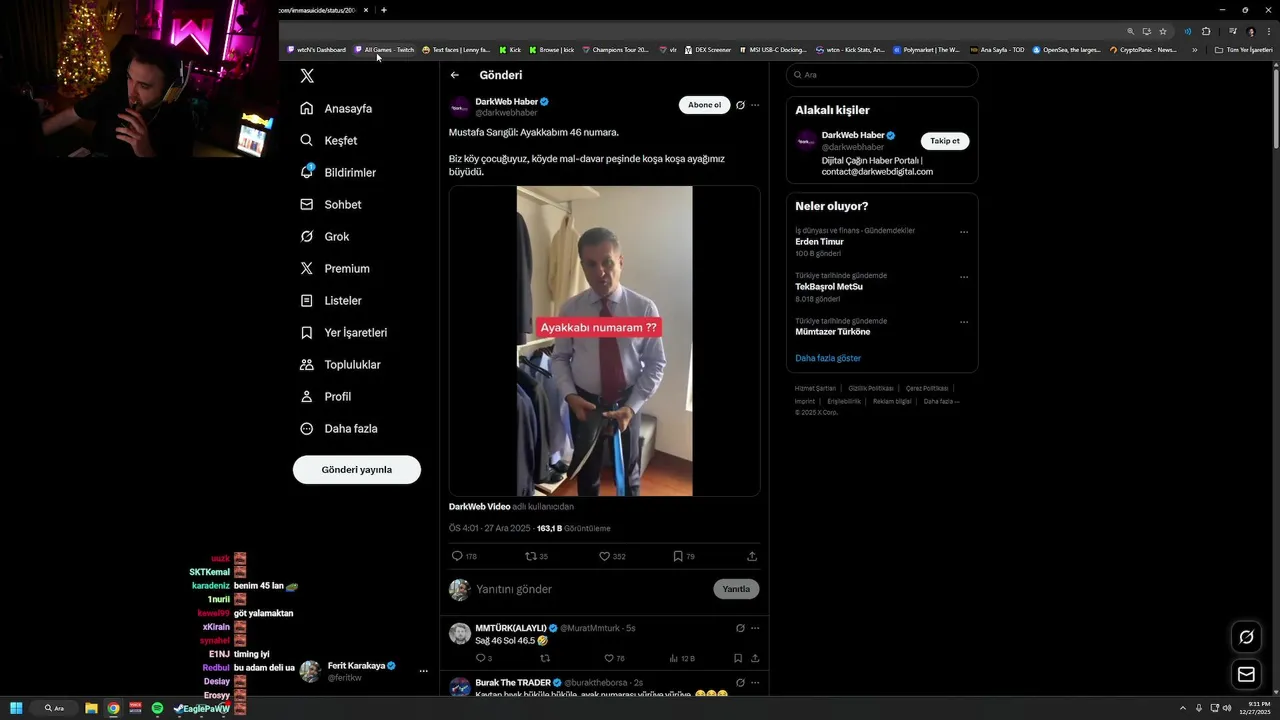Open All Games - Twitch bookmark
The height and width of the screenshot is (720, 1280).
[384, 49]
